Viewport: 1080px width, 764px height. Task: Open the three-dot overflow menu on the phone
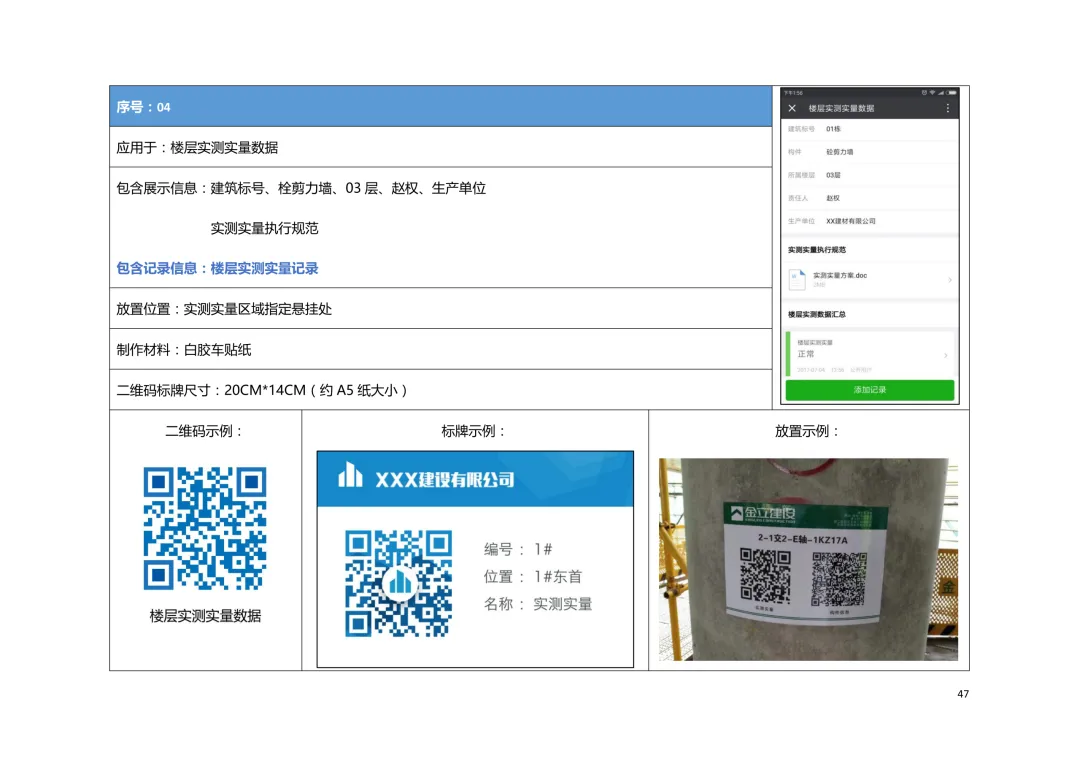(948, 108)
